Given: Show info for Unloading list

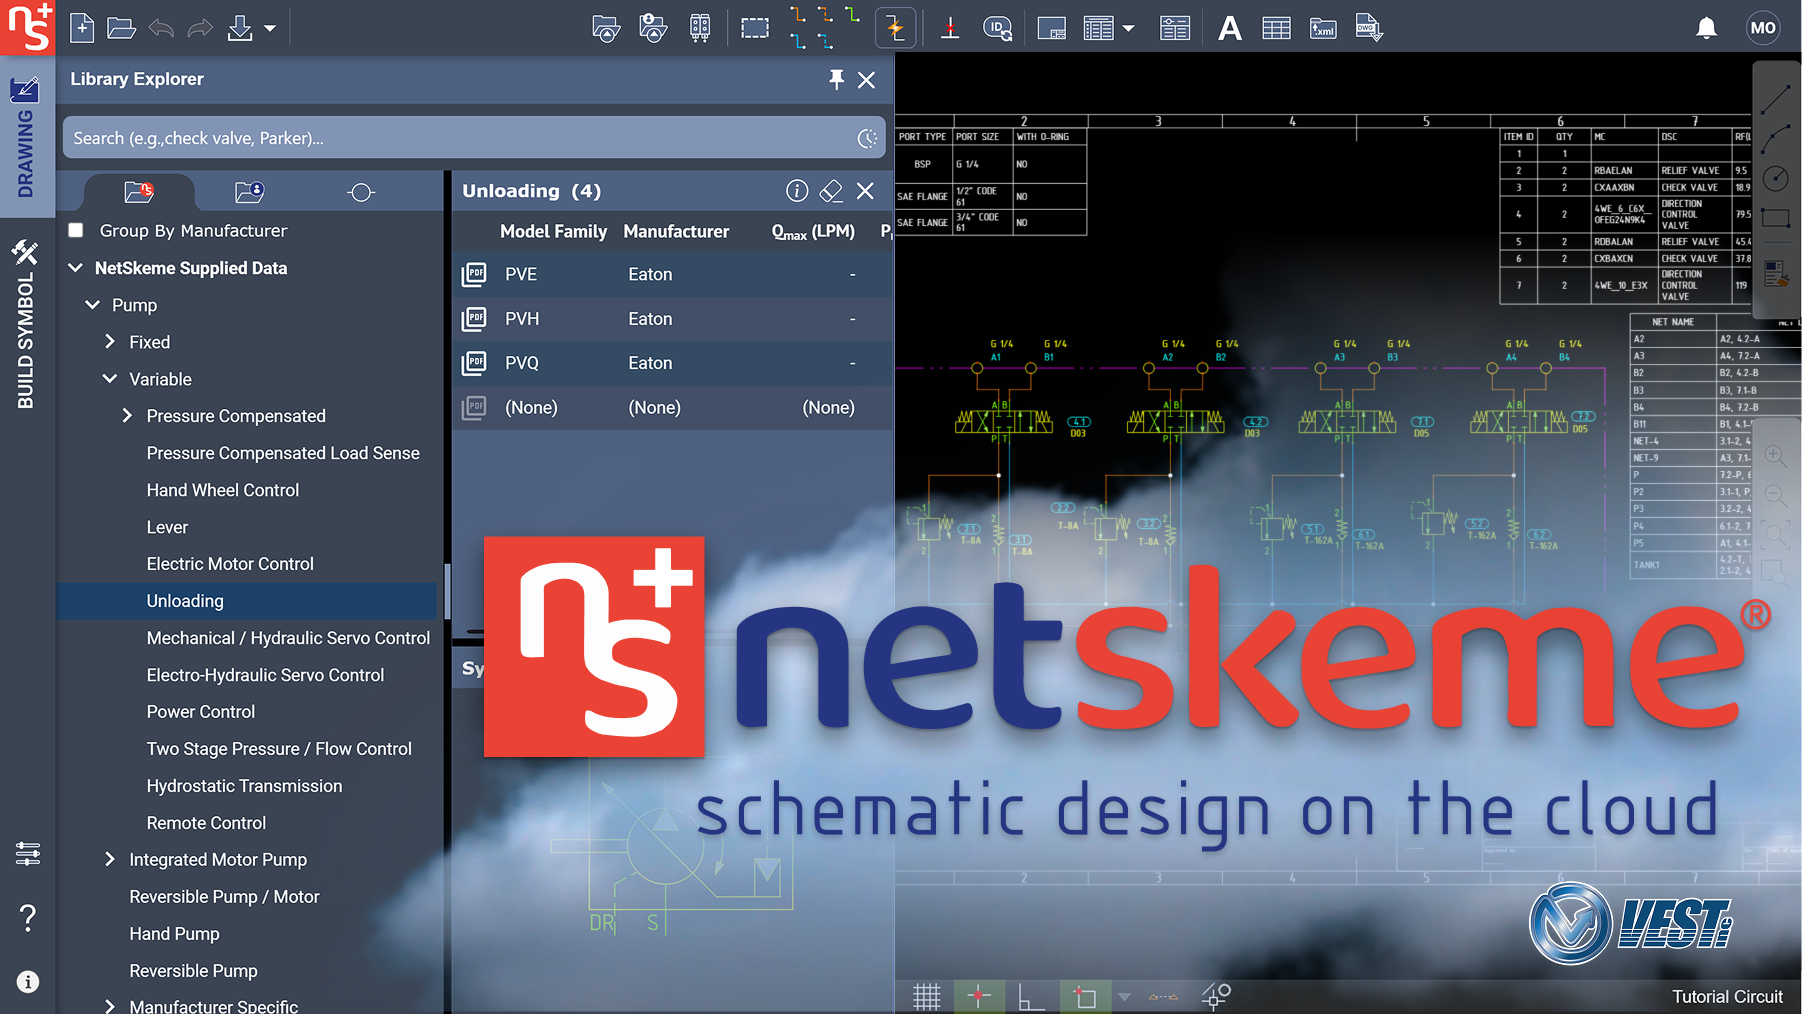Looking at the screenshot, I should pyautogui.click(x=797, y=191).
